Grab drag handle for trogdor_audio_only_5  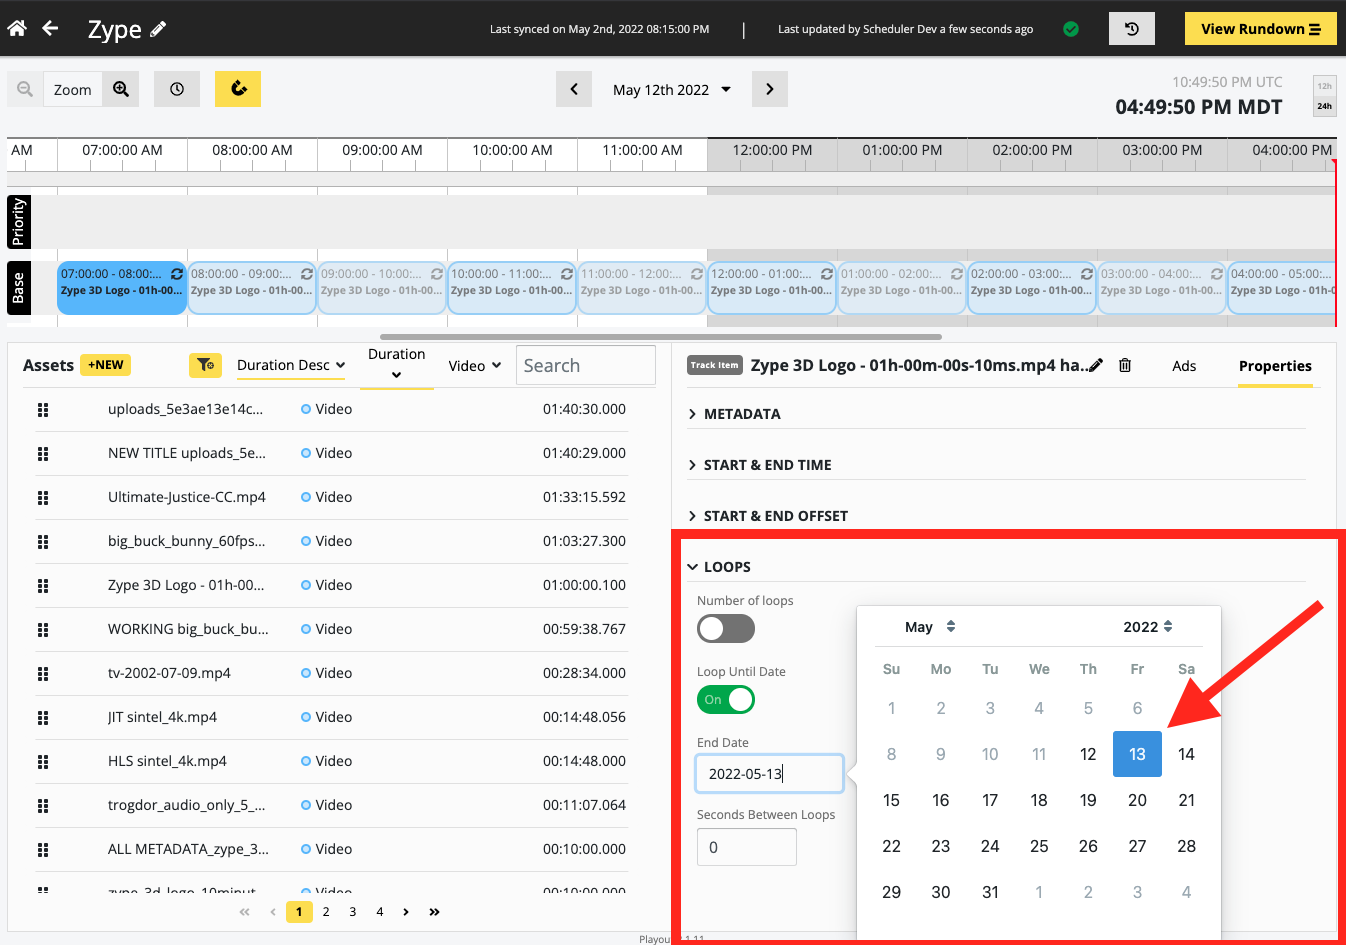43,805
